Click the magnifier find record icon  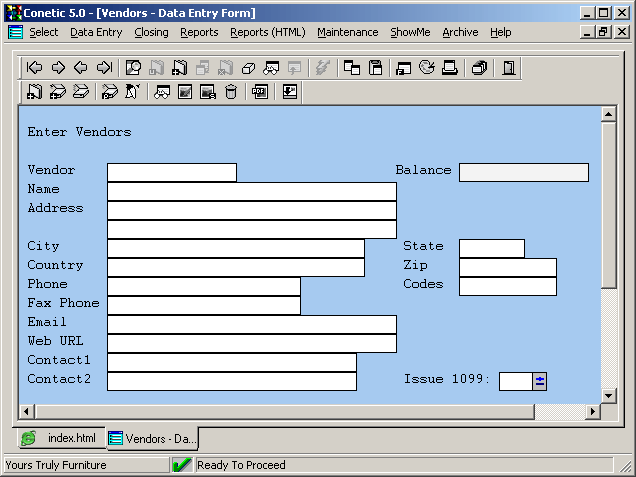(x=133, y=68)
